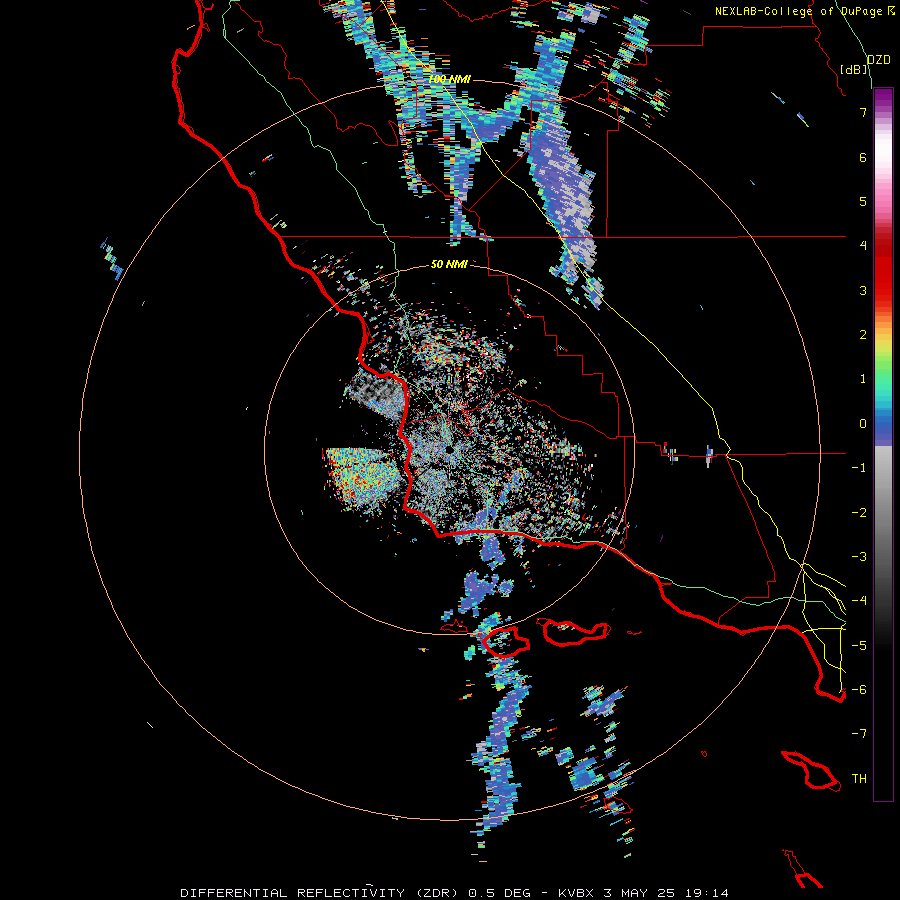Screen dimensions: 900x900
Task: Click the 1 dB value on color scale
Action: point(863,379)
